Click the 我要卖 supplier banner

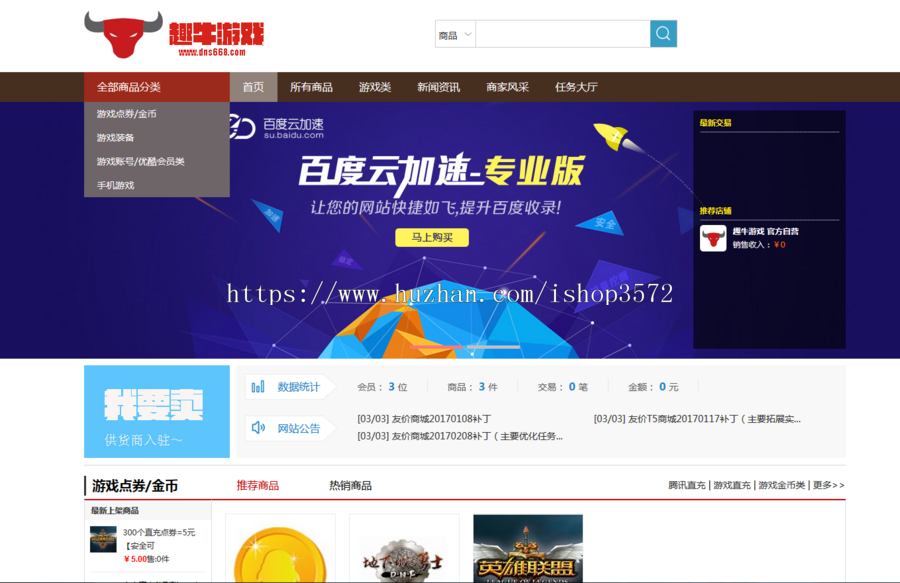point(157,411)
